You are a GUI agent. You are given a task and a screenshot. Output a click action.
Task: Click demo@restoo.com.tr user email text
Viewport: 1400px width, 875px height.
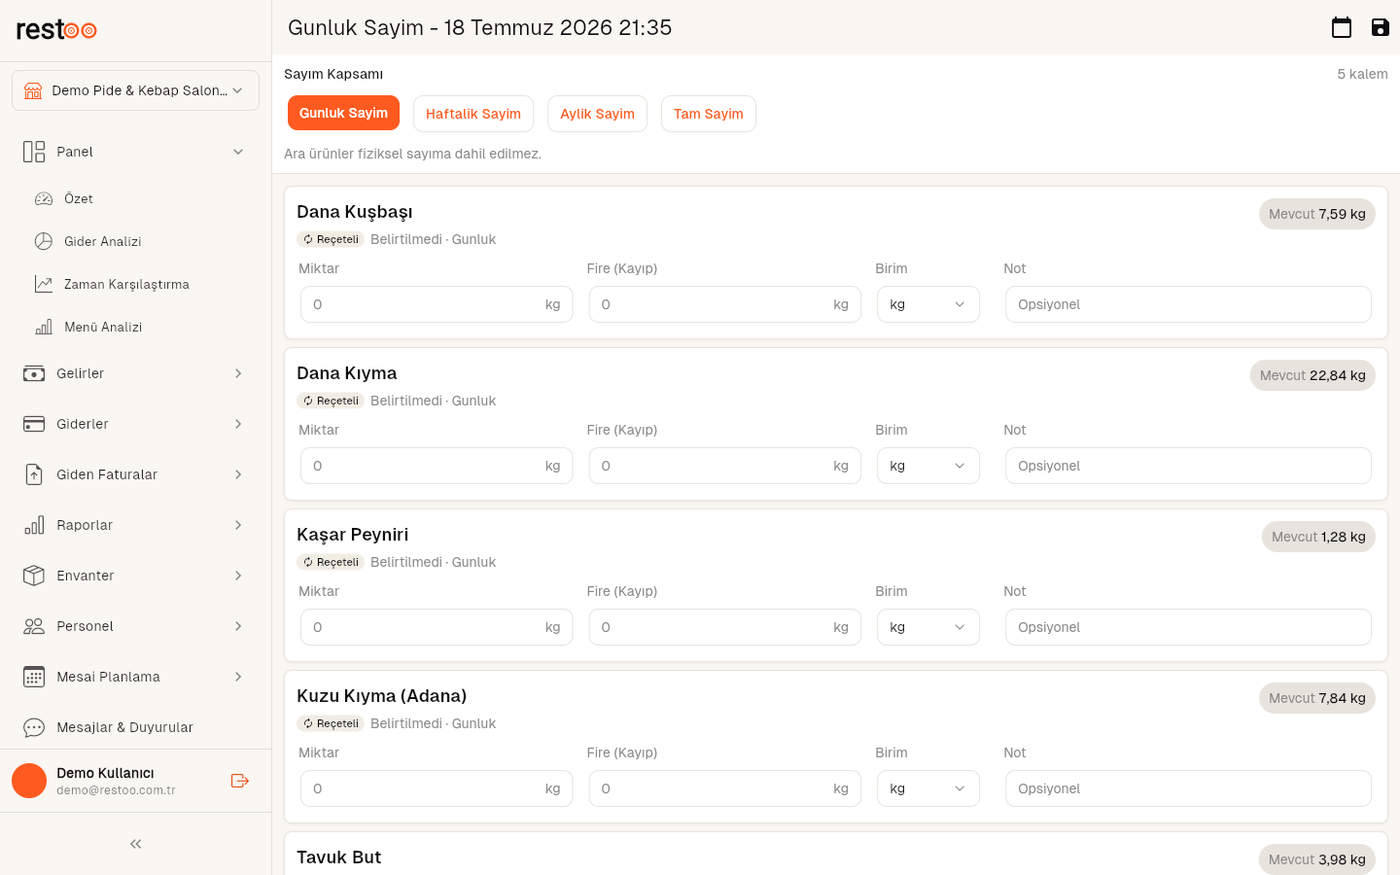coord(116,791)
